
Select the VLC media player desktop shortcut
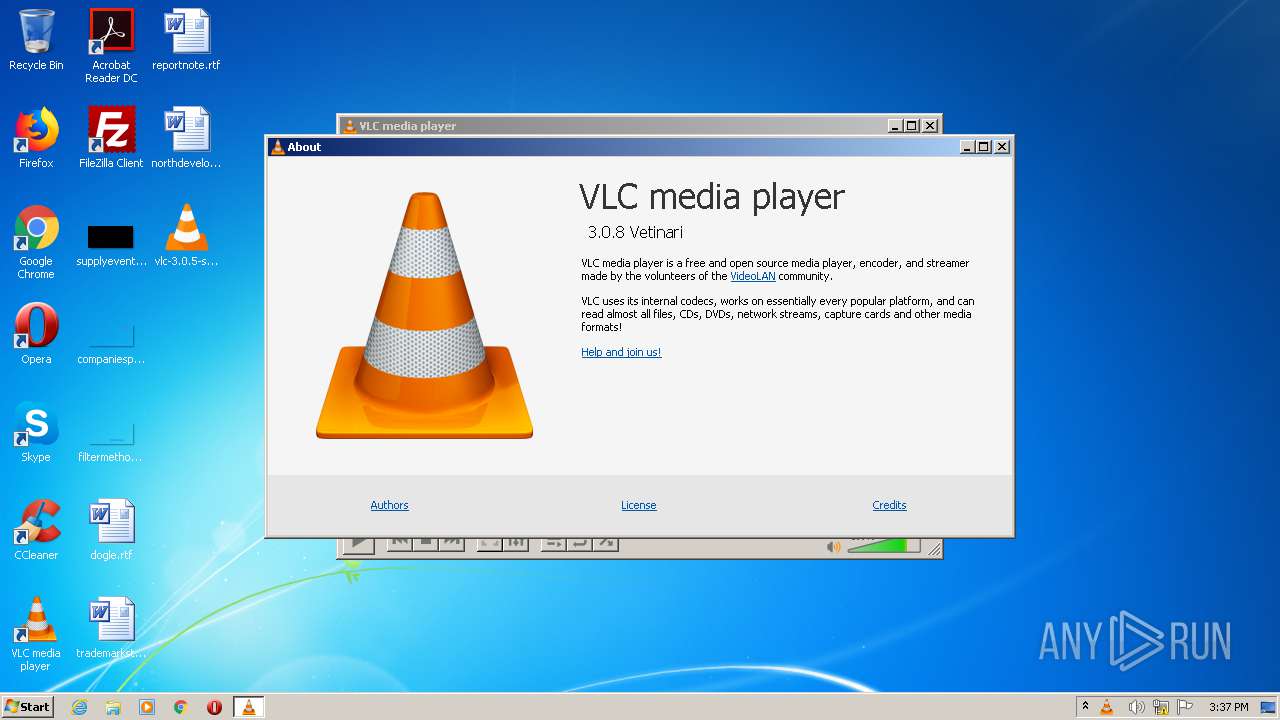[36, 634]
